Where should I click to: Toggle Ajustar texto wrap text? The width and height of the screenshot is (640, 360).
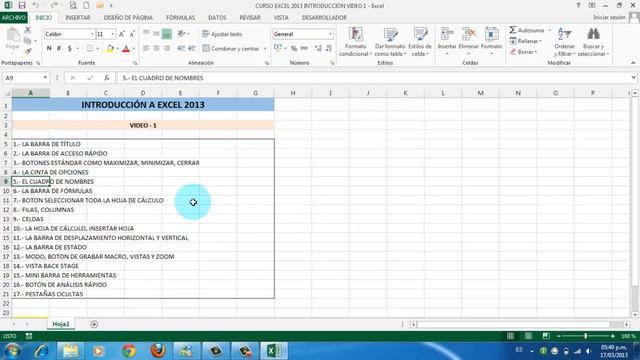pyautogui.click(x=222, y=34)
